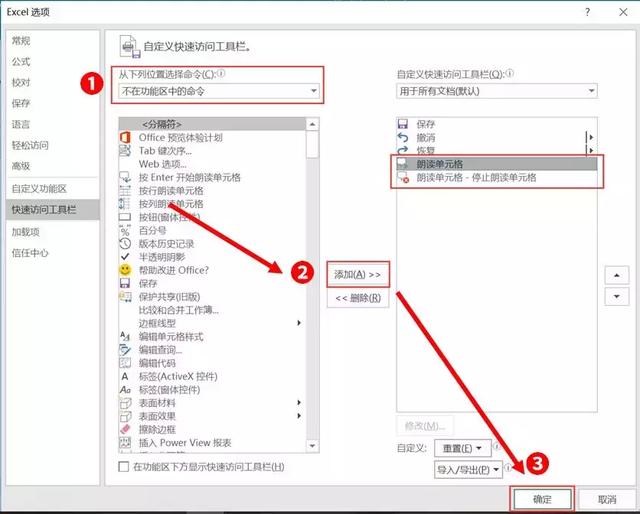Open the 保存 options category

point(53,103)
